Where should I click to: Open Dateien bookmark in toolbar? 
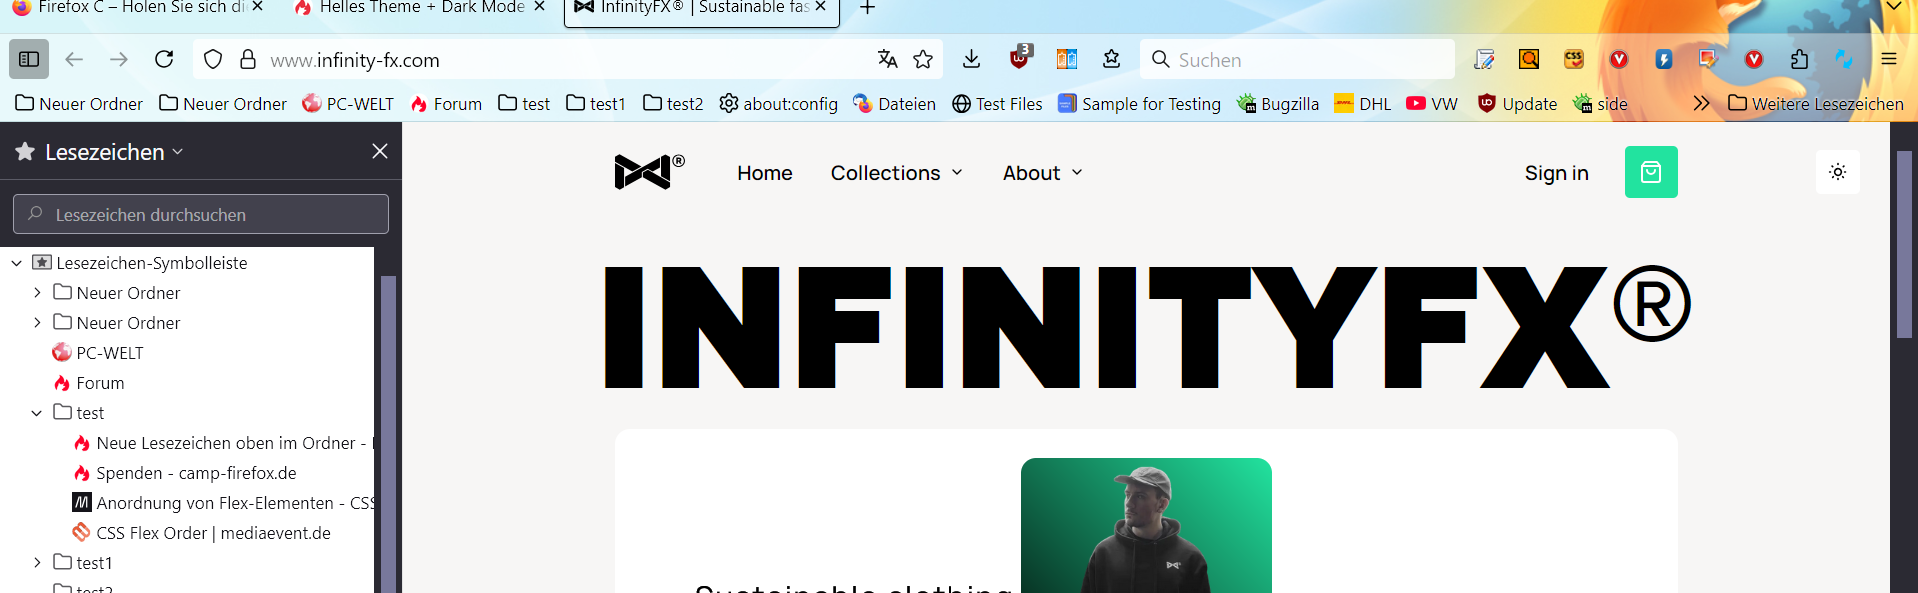click(x=894, y=103)
